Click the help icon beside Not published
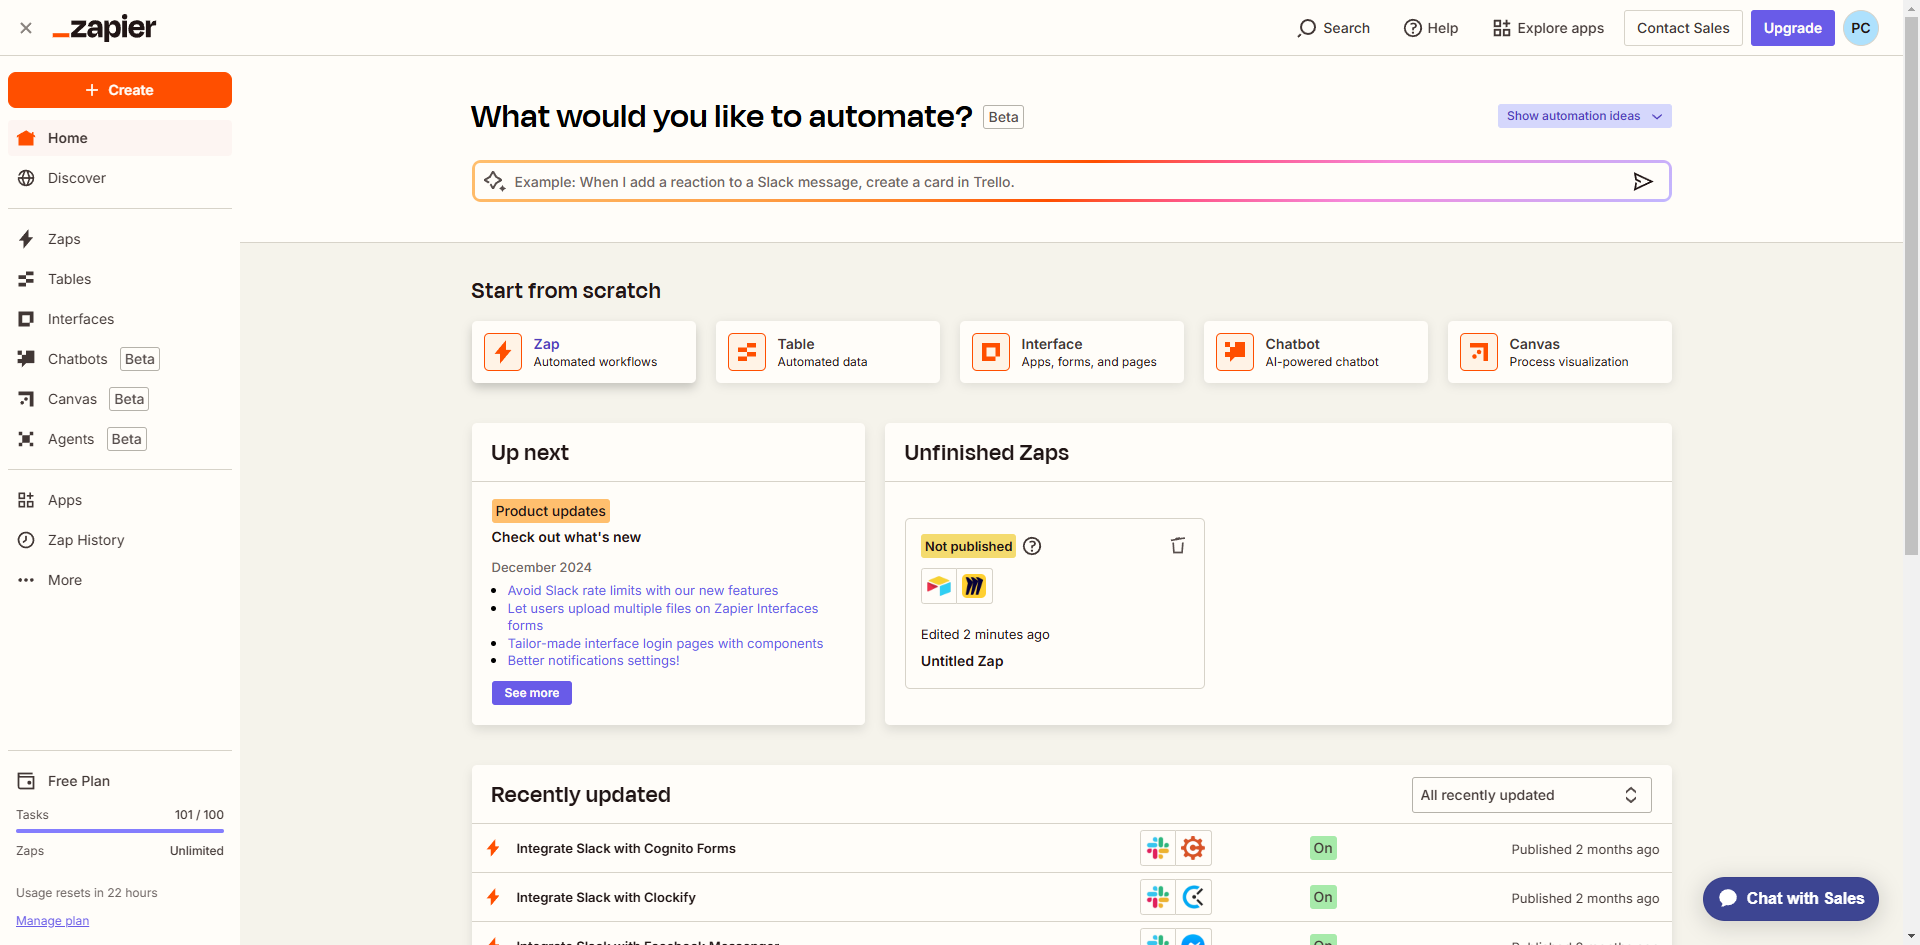 click(1032, 546)
